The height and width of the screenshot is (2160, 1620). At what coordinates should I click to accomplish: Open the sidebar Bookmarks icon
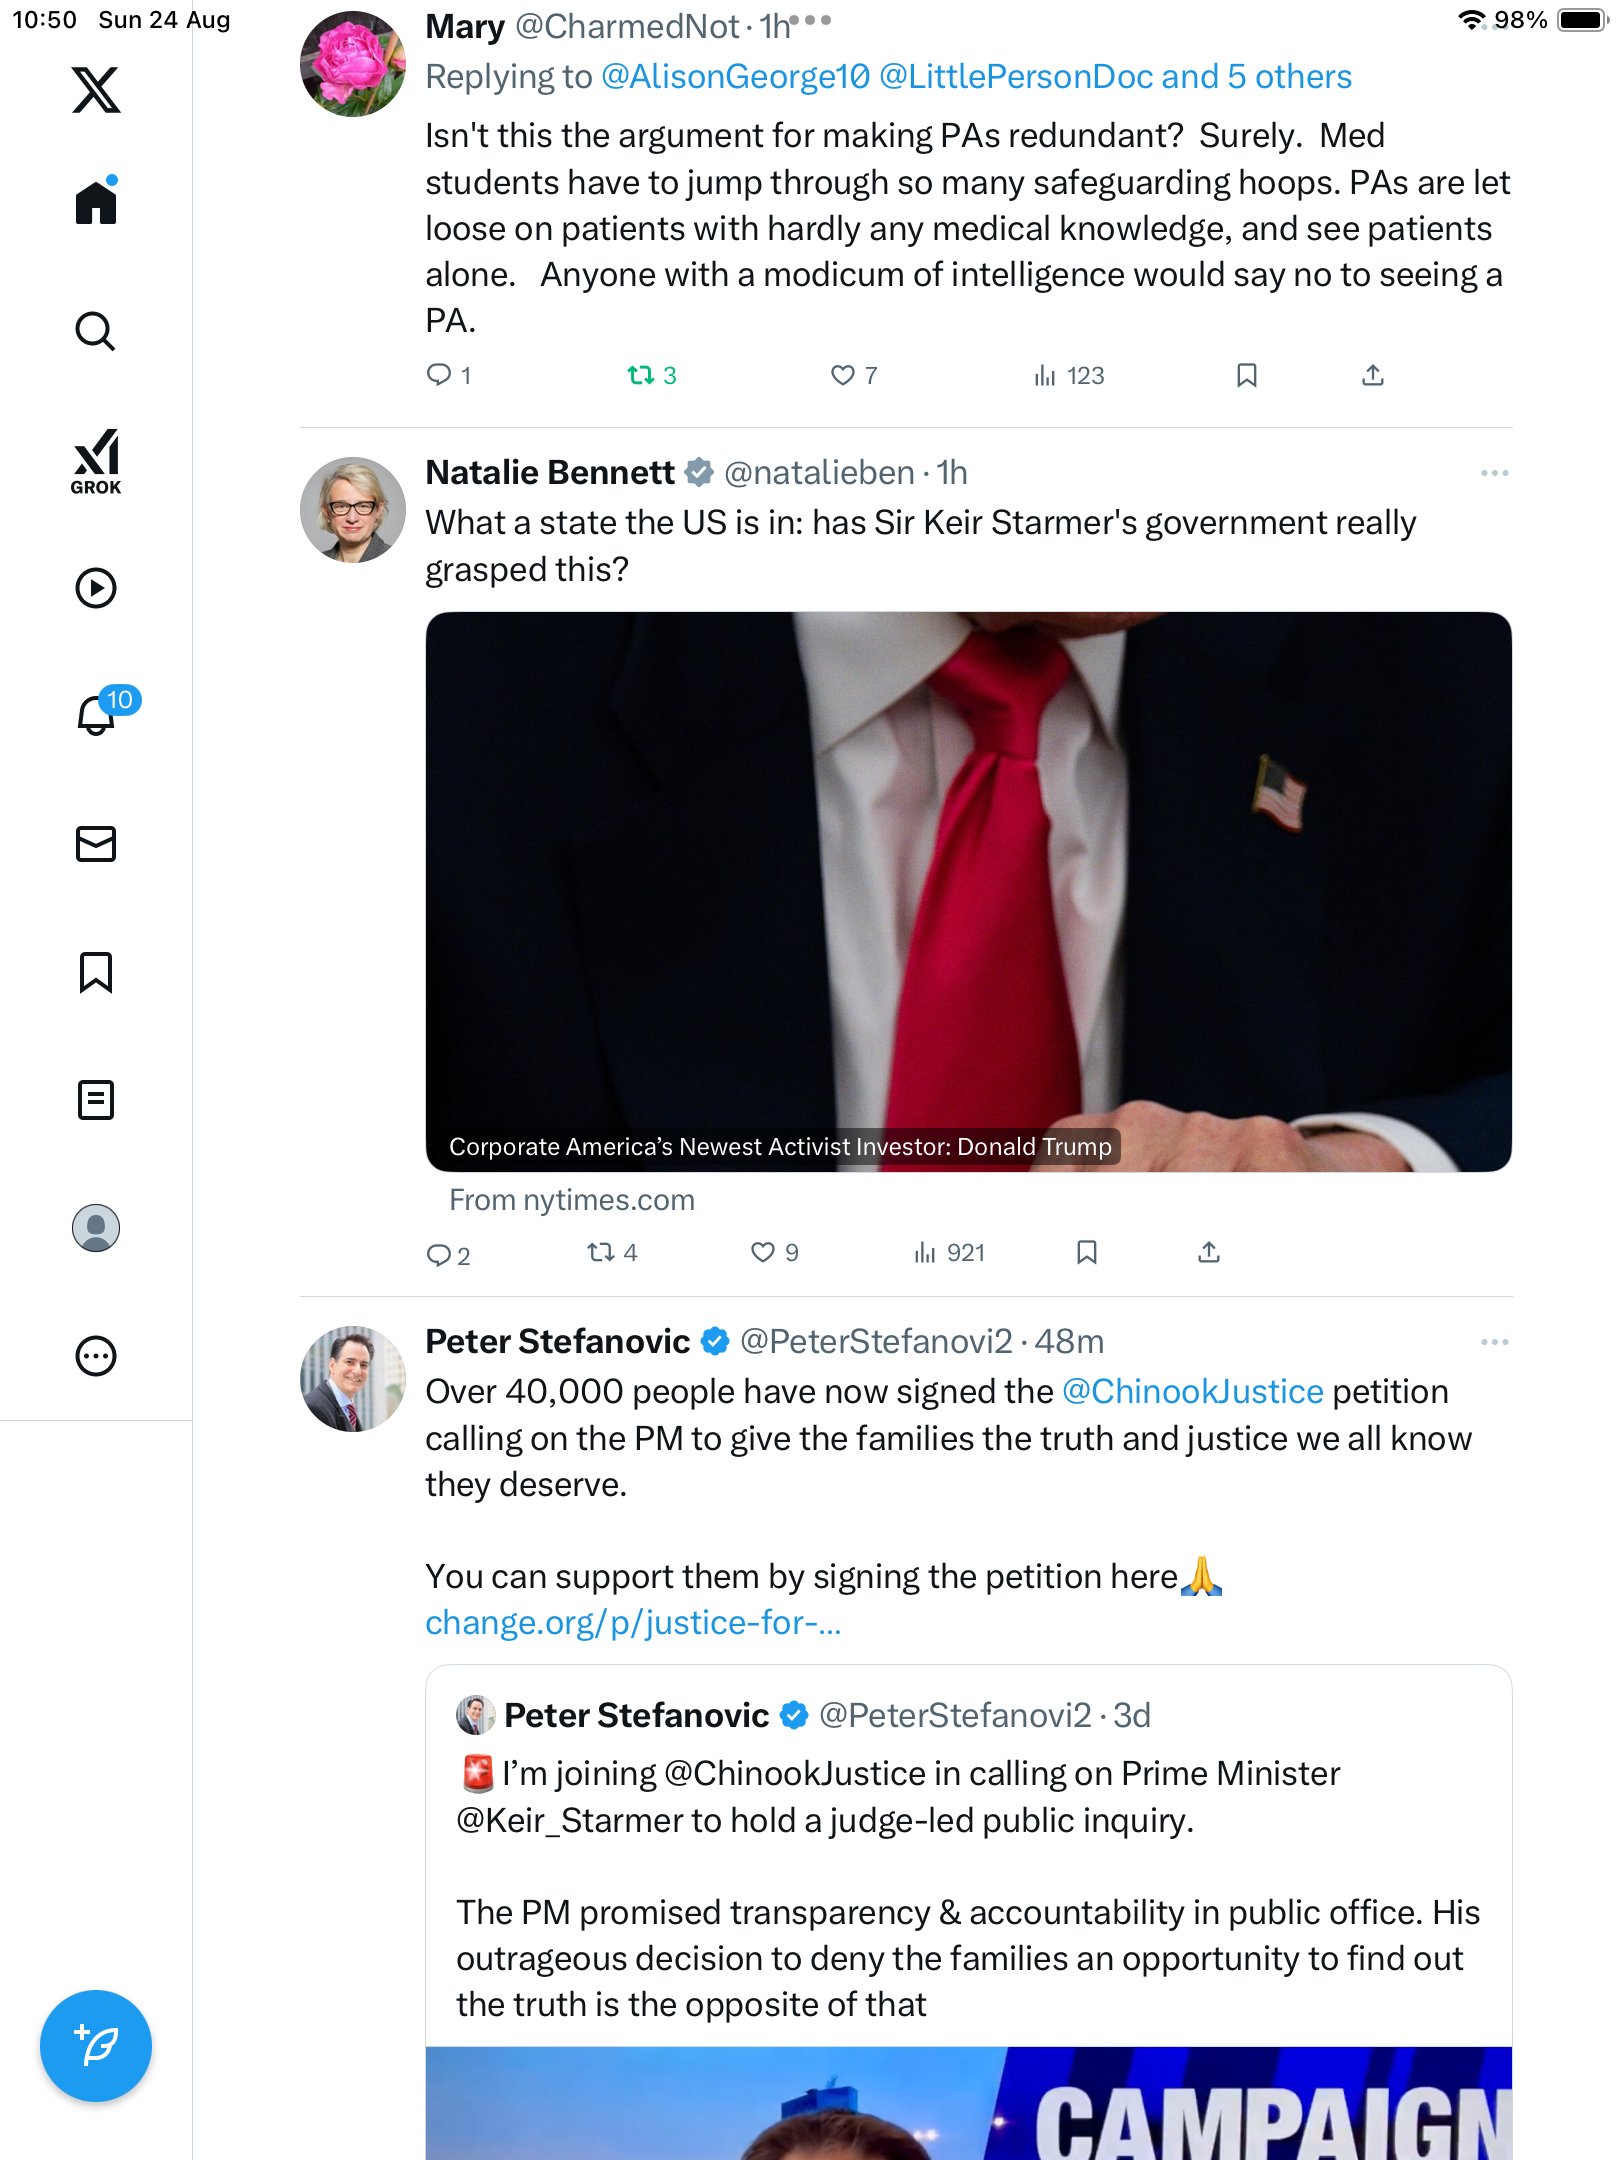click(96, 972)
